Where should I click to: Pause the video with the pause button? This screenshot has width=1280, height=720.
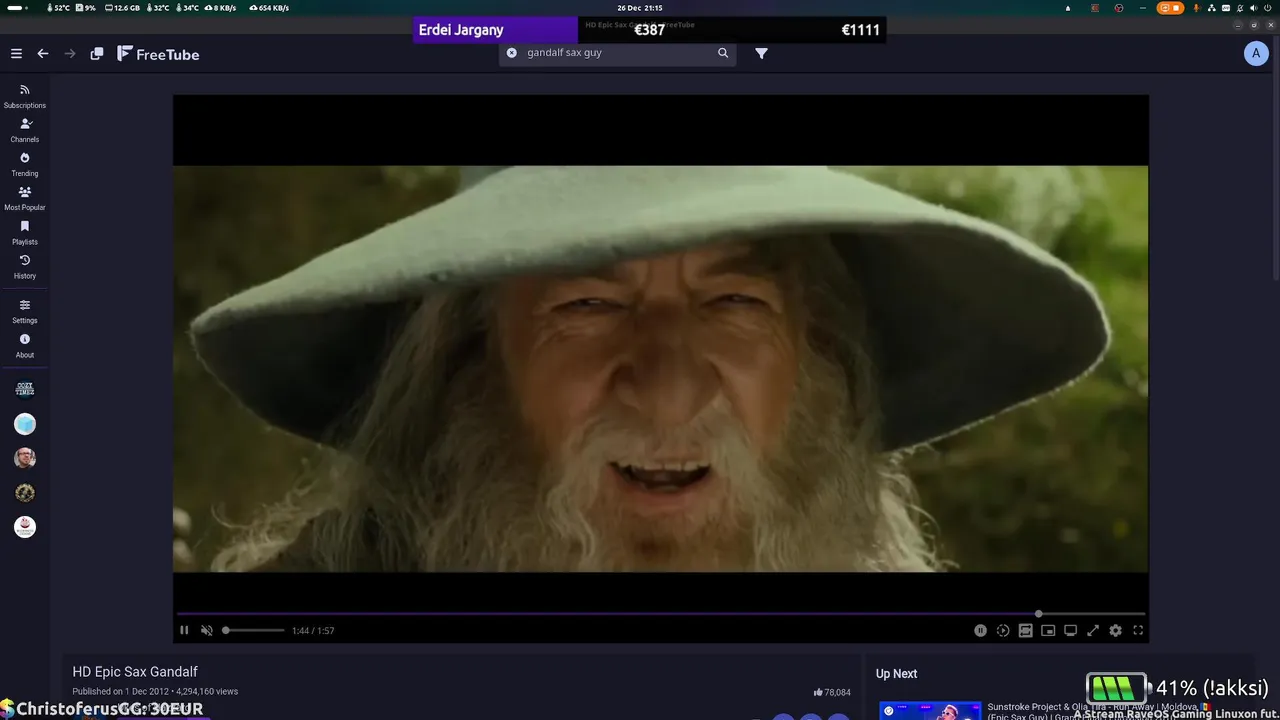click(184, 630)
